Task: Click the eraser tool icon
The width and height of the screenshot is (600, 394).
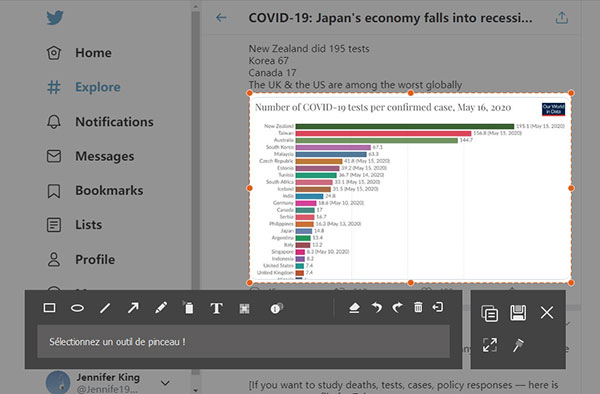Action: click(x=354, y=308)
